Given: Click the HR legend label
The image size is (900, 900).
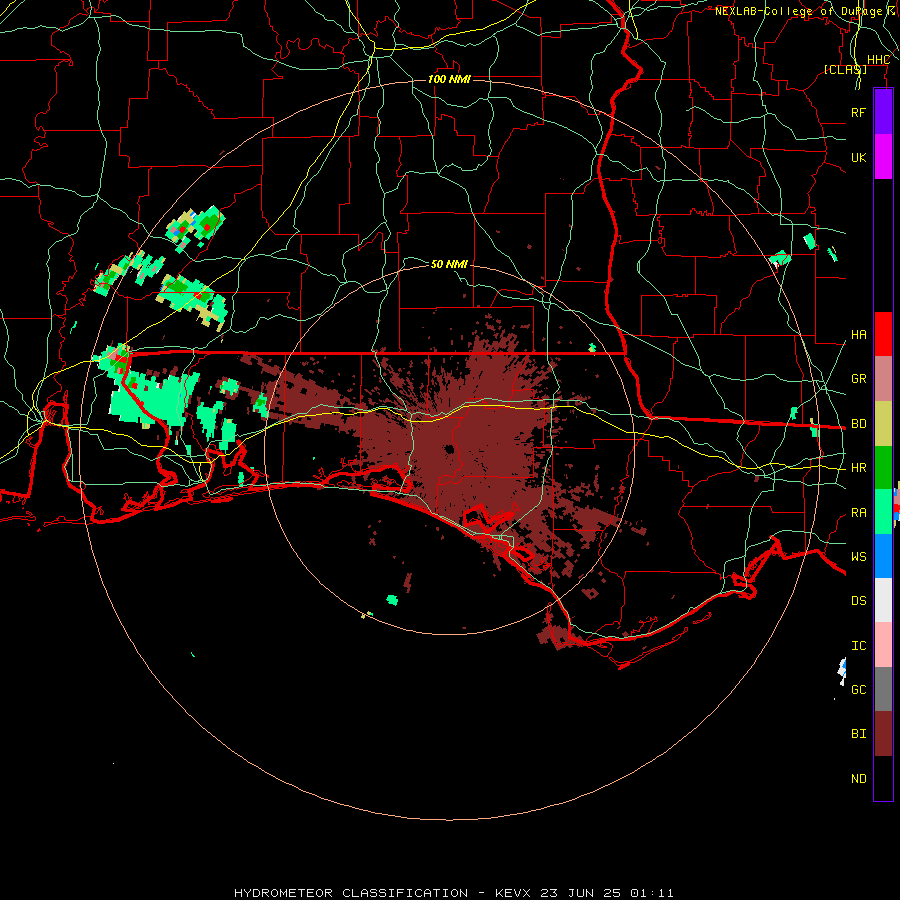Looking at the screenshot, I should (859, 468).
